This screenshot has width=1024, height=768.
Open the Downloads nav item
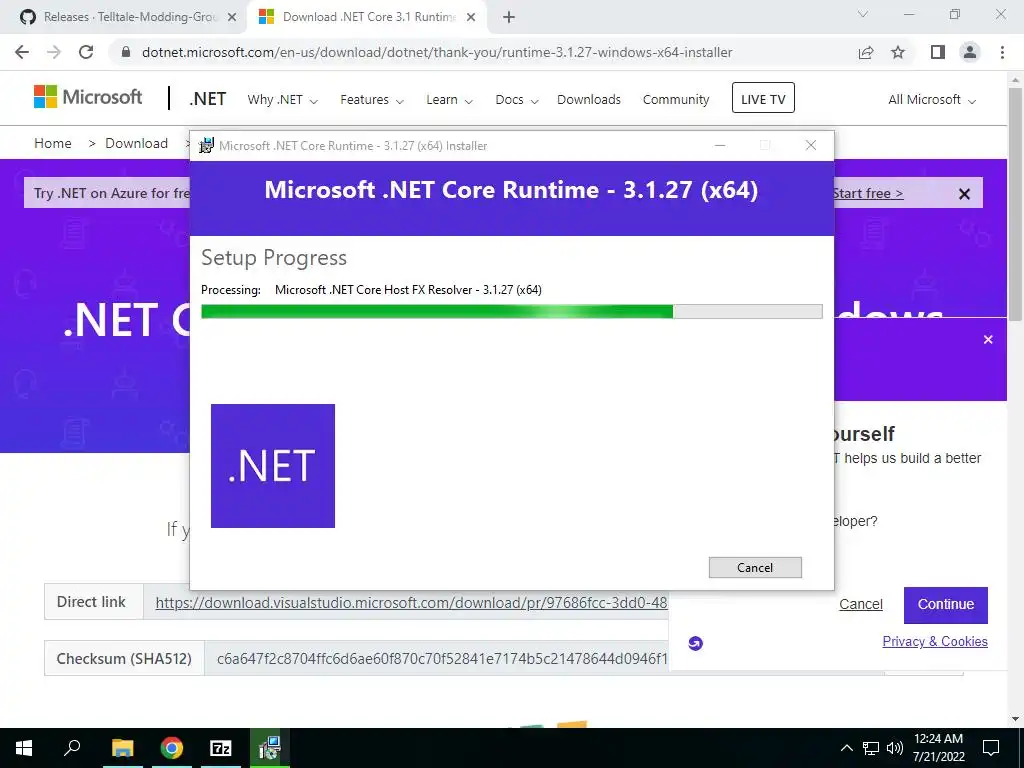click(589, 100)
